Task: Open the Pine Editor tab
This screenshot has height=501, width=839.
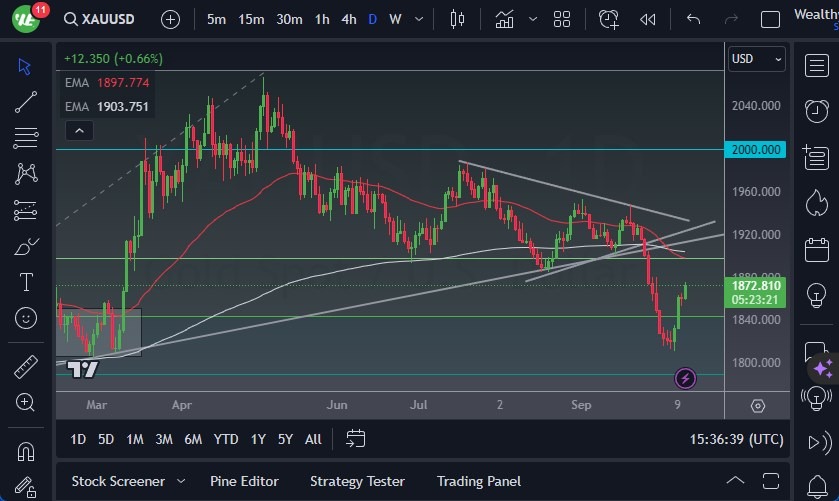Action: pyautogui.click(x=244, y=481)
